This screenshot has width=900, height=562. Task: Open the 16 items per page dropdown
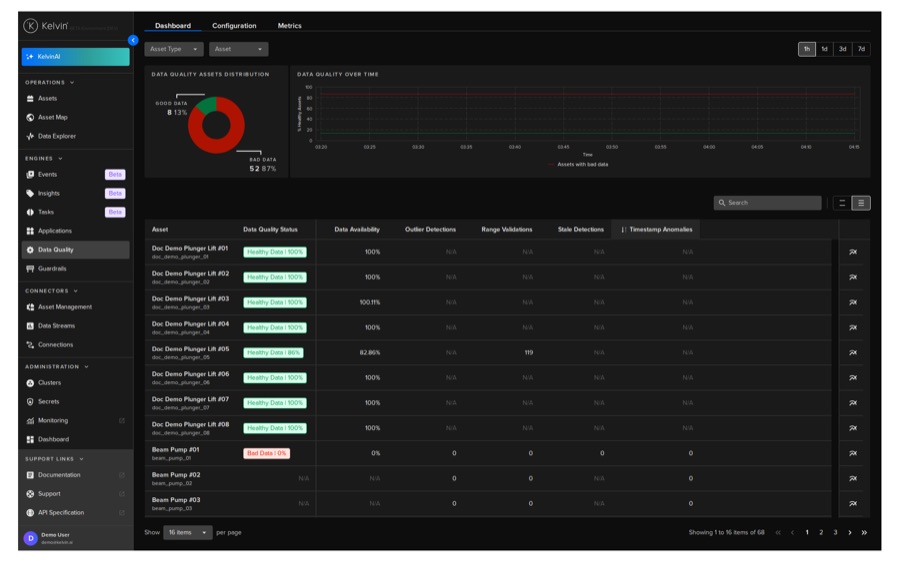click(x=188, y=533)
